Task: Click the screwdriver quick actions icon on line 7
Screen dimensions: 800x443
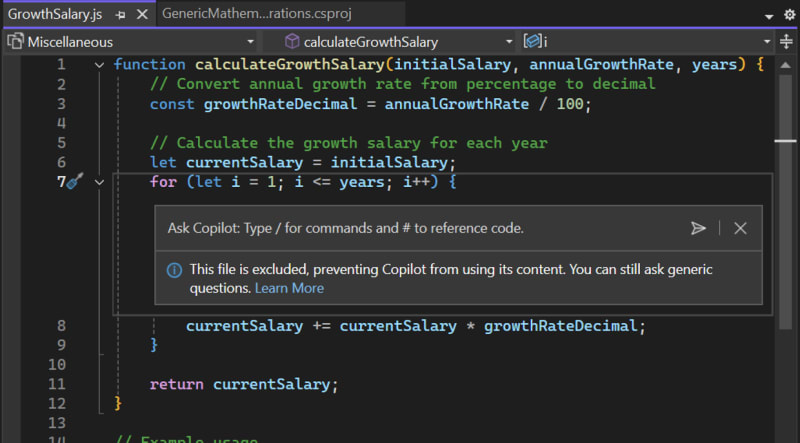Action: coord(75,182)
